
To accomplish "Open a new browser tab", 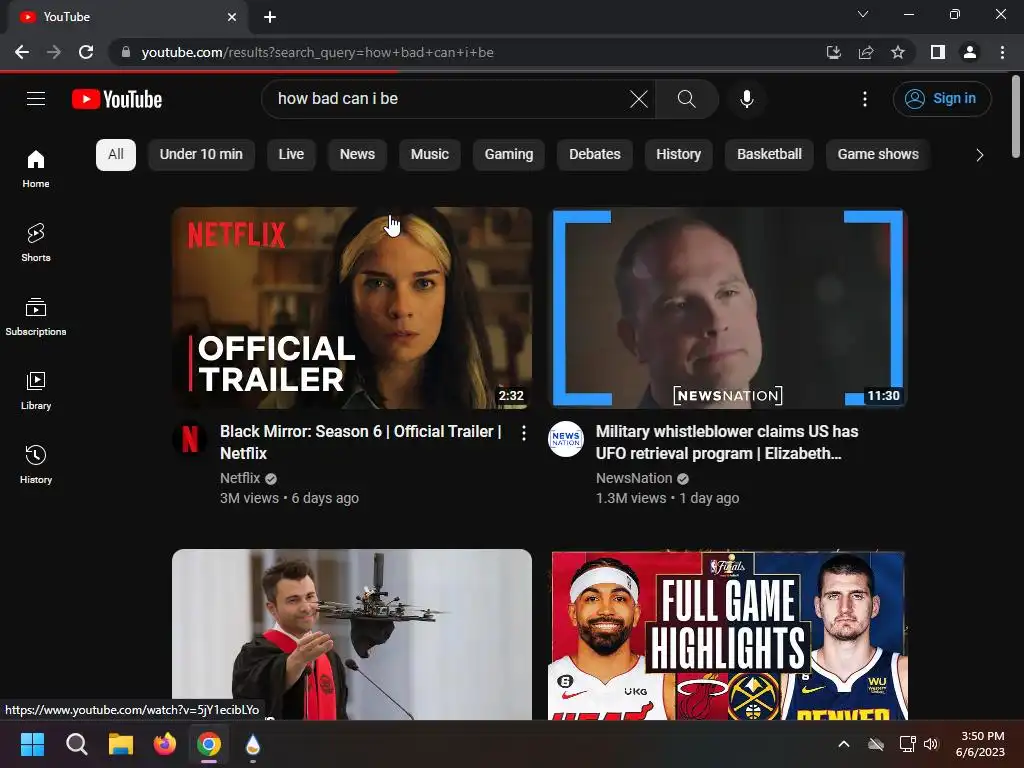I will coord(270,17).
